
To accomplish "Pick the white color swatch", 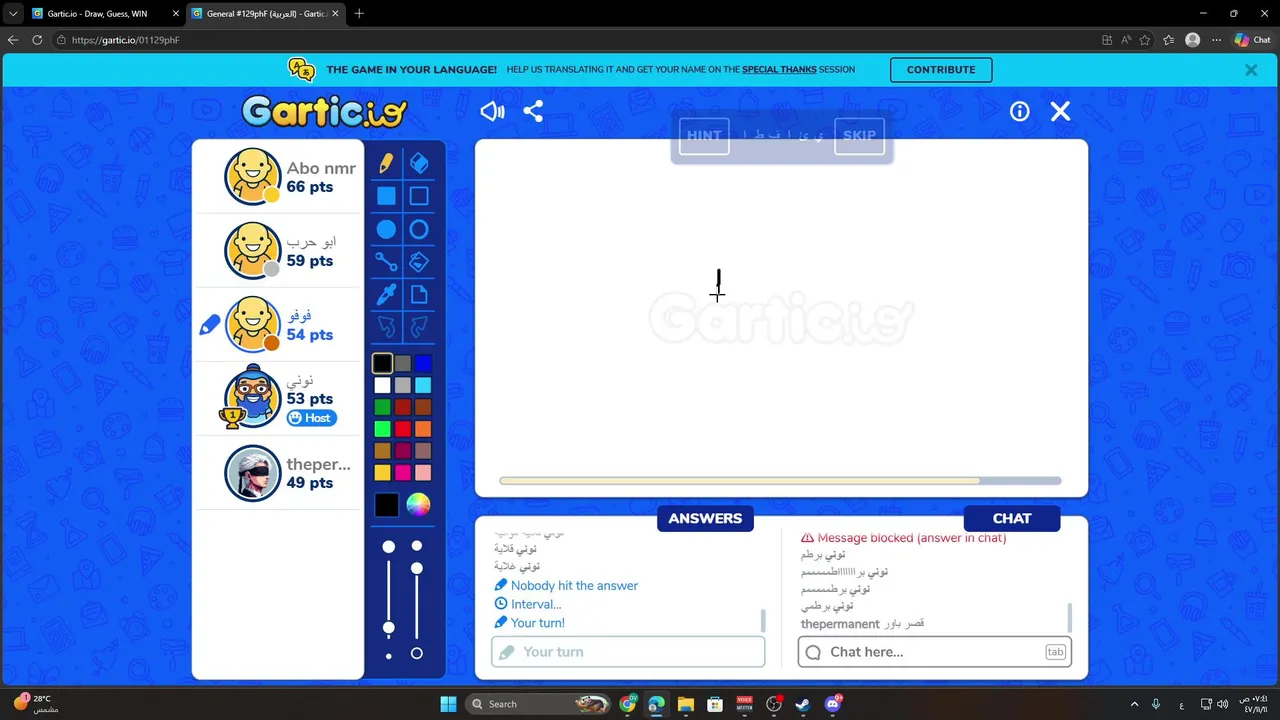I will coord(382,385).
